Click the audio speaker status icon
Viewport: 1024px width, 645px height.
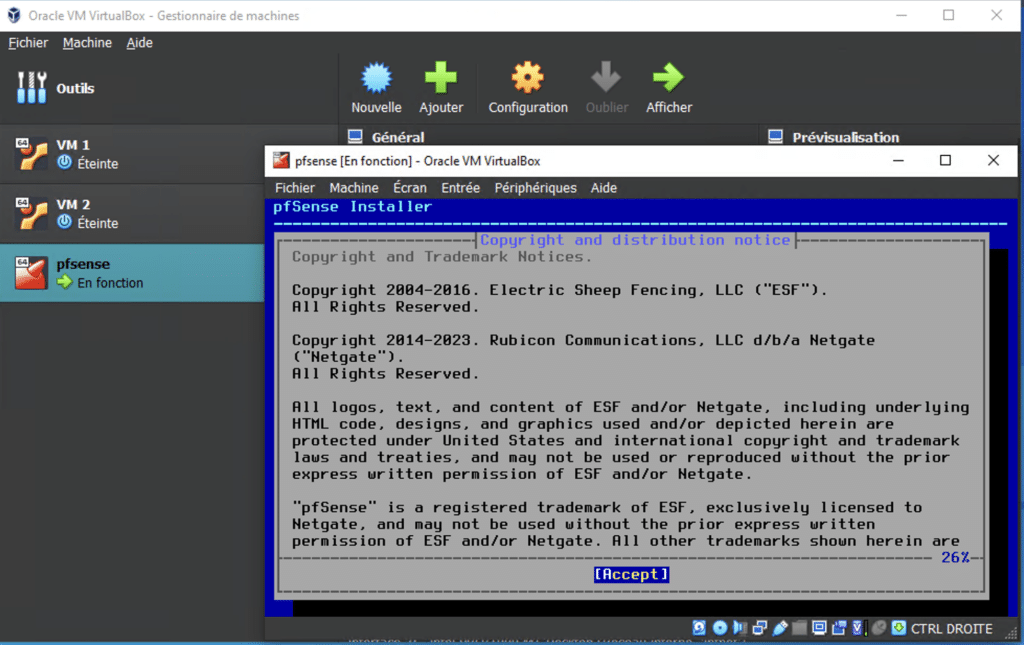click(x=740, y=628)
